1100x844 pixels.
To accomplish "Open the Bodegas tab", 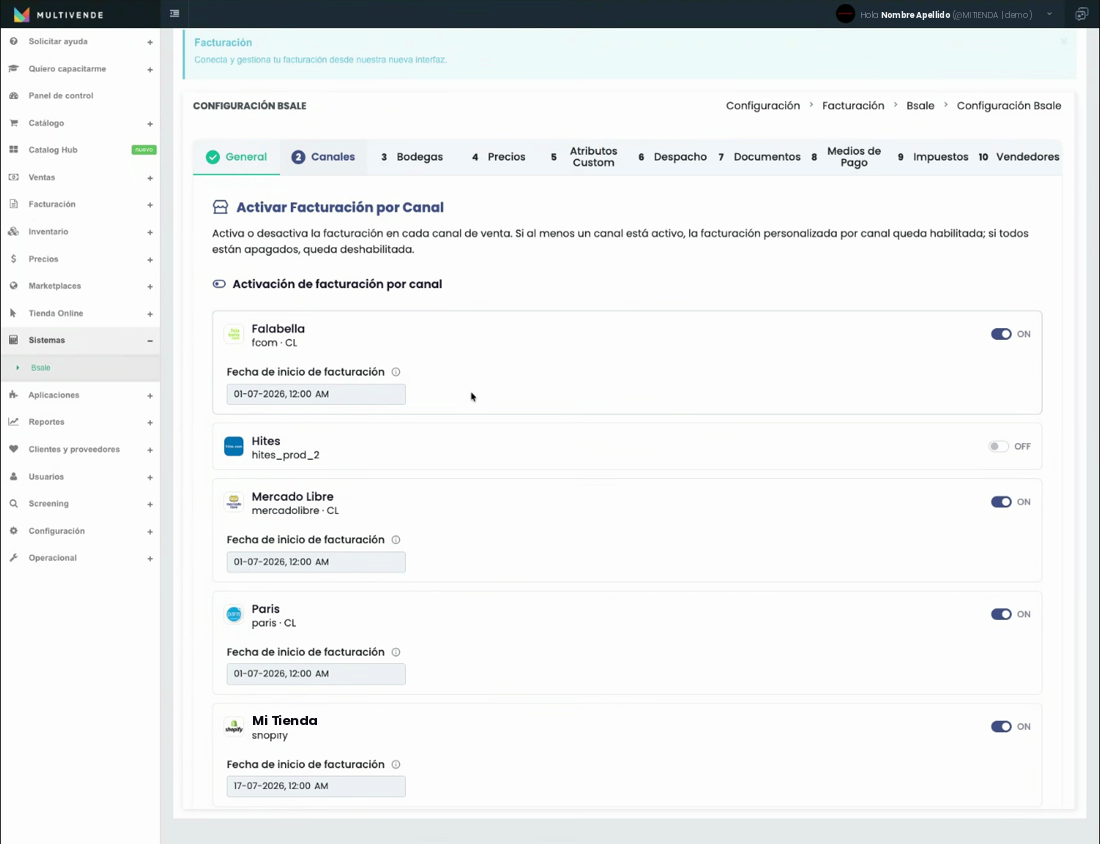I will 412,156.
